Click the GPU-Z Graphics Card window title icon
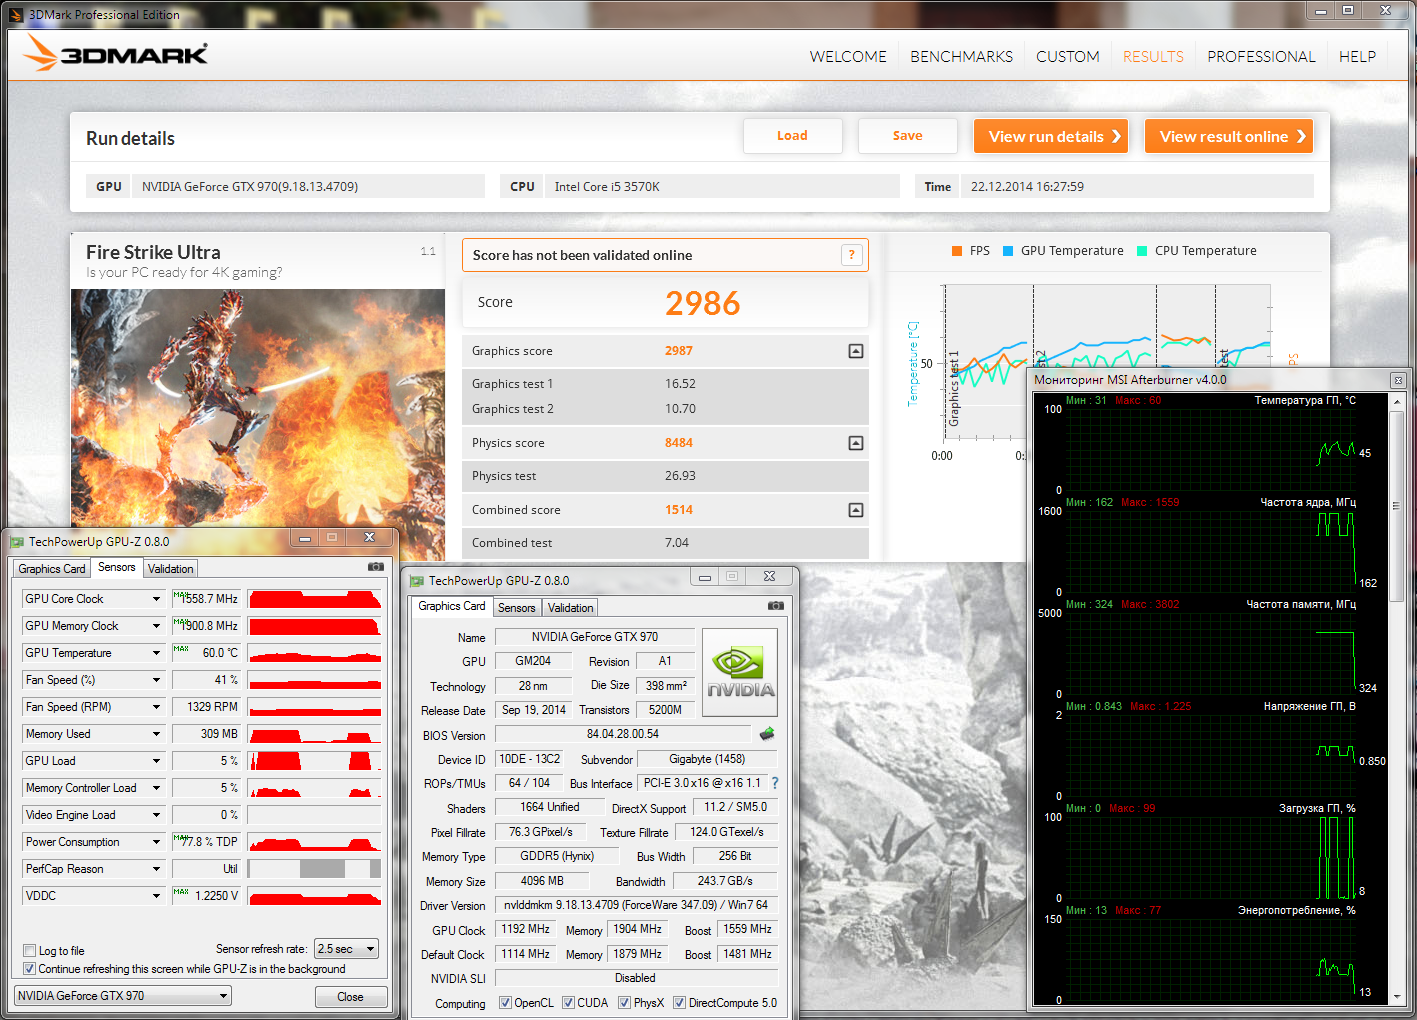 click(x=417, y=581)
